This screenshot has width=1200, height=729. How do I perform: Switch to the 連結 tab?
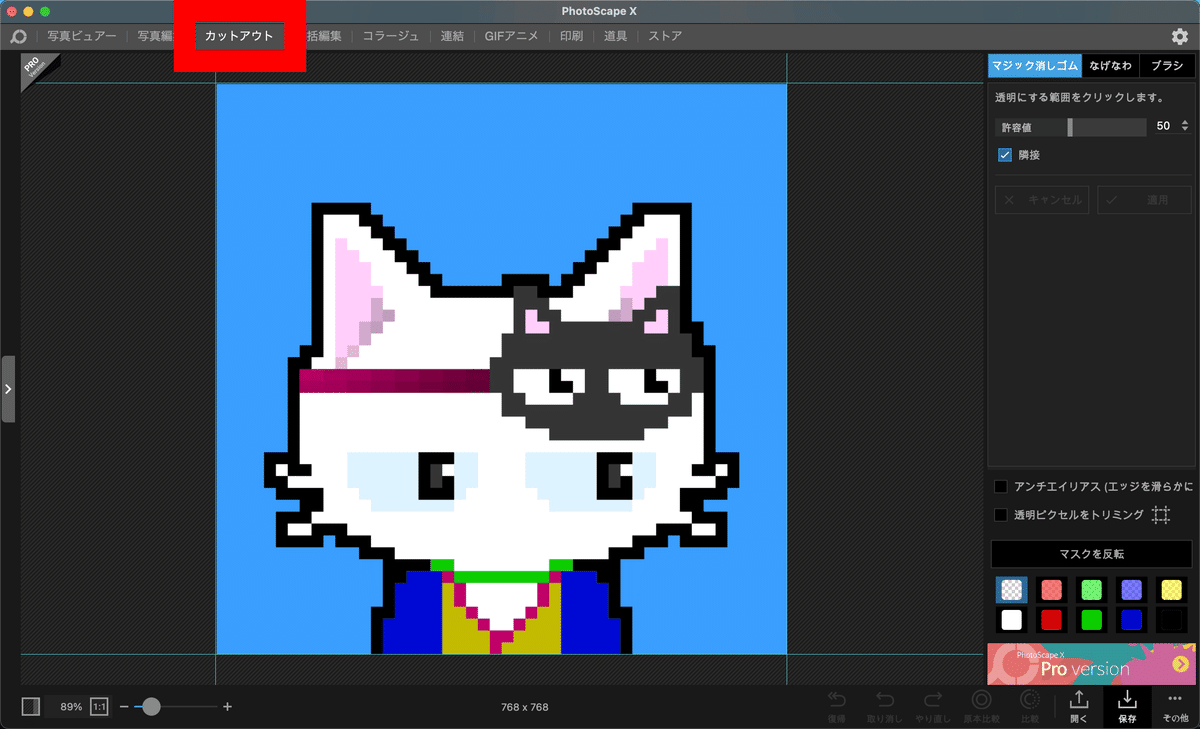click(452, 36)
